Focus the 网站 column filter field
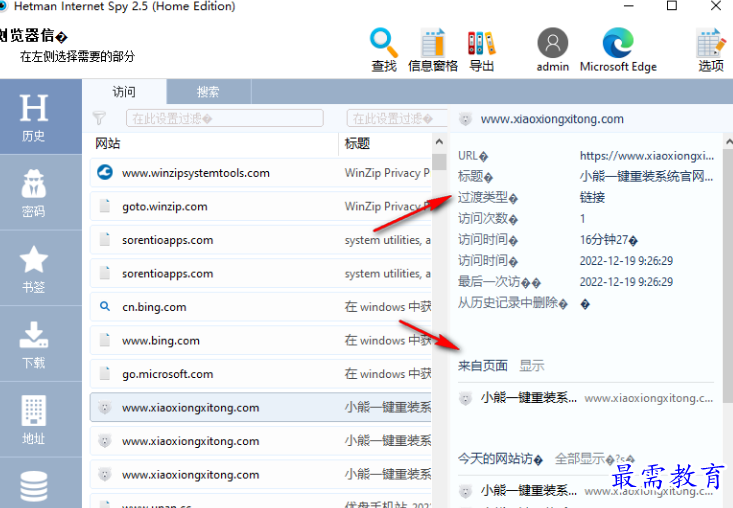The width and height of the screenshot is (733, 508). [225, 118]
